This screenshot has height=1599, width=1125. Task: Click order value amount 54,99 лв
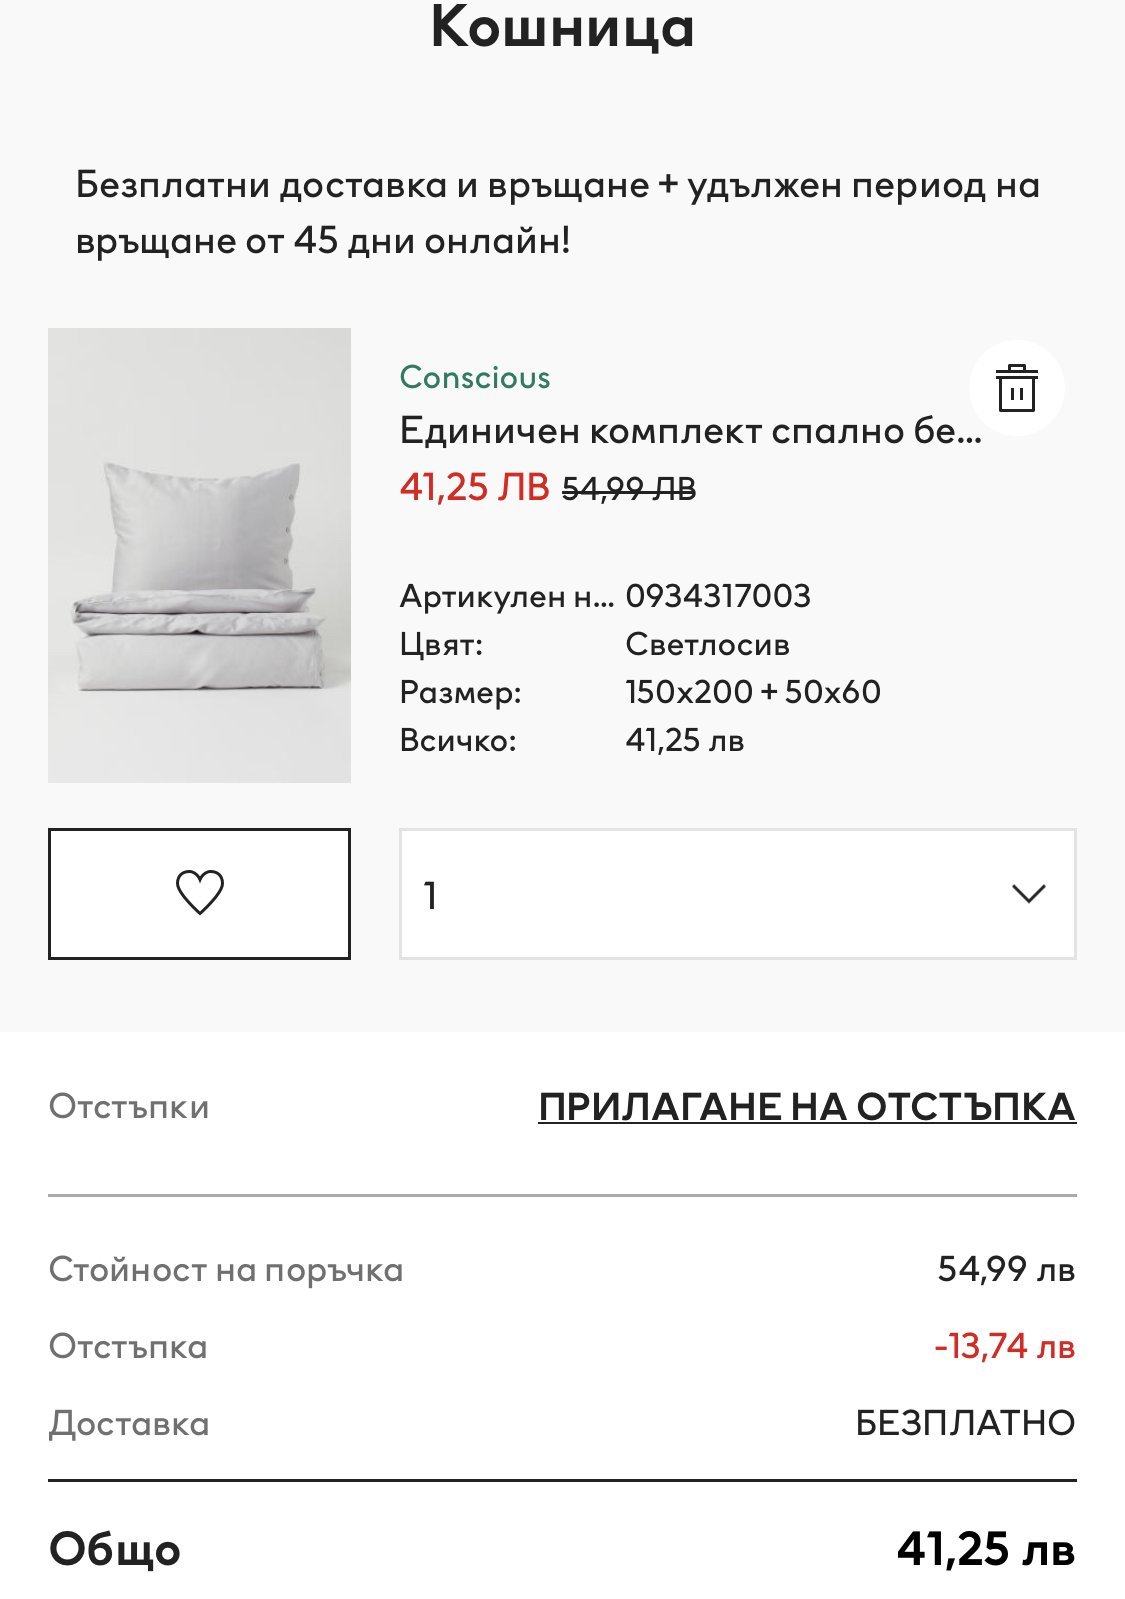click(x=1005, y=1269)
